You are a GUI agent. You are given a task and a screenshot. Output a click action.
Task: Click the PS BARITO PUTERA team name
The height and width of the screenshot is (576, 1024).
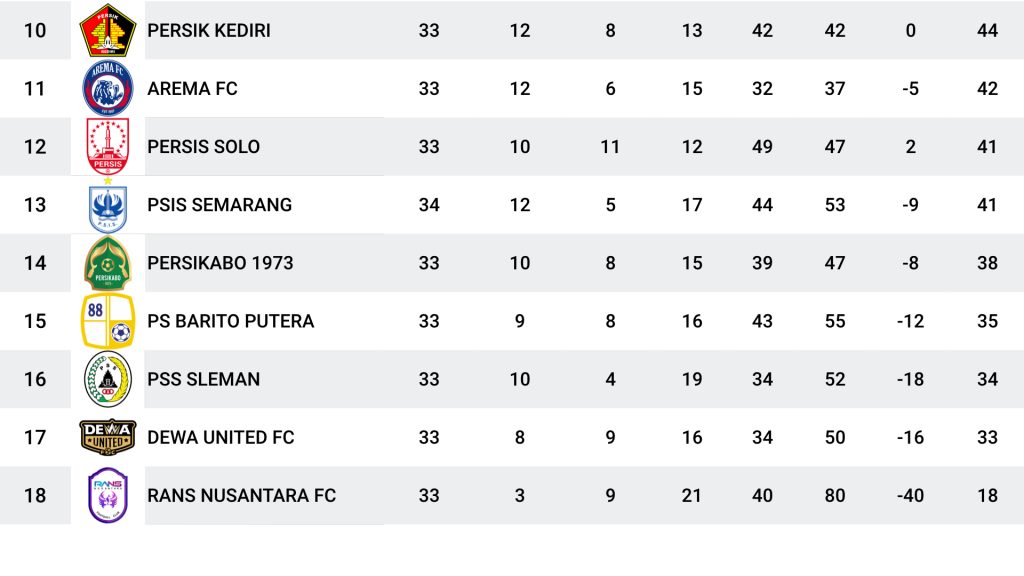coord(231,321)
